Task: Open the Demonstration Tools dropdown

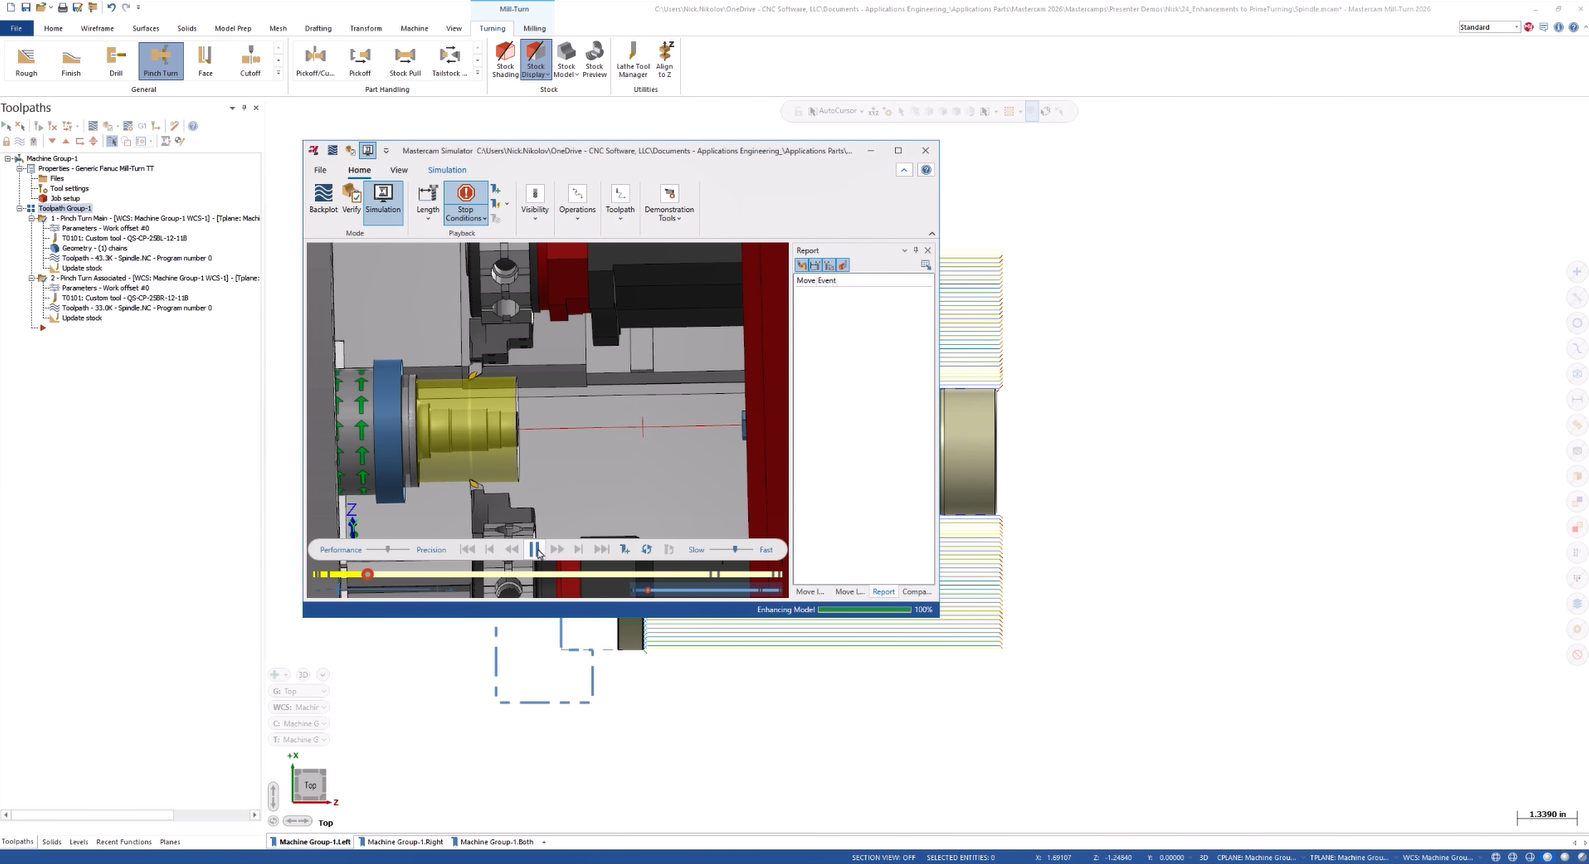Action: click(669, 203)
